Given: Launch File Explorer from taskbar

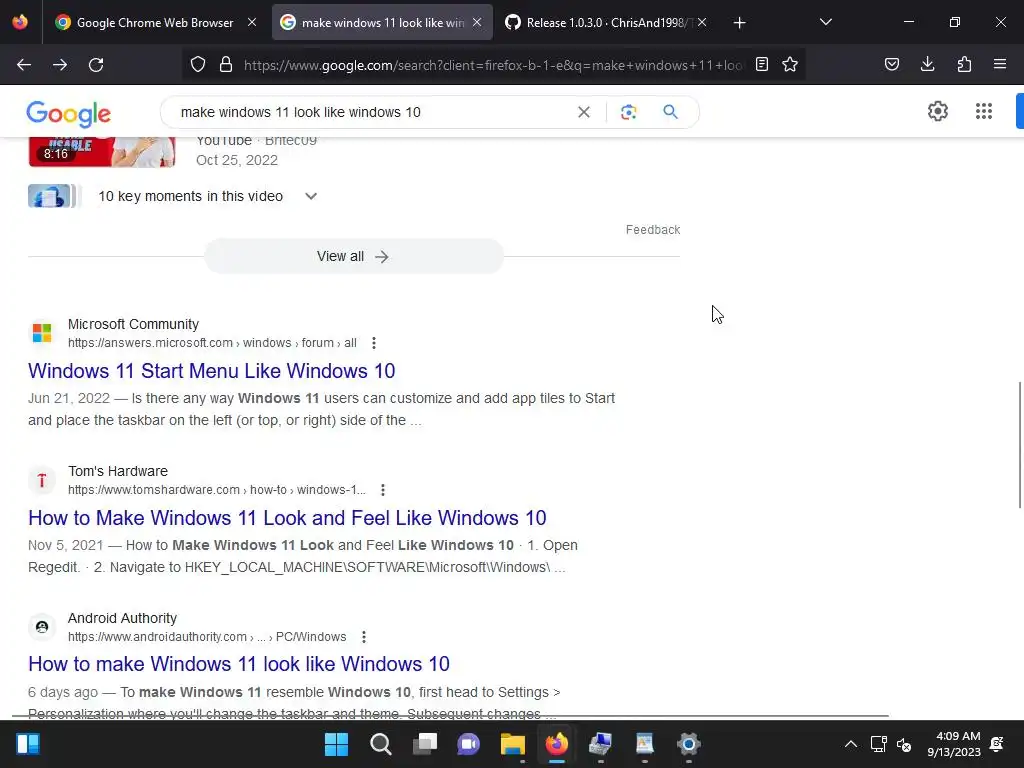Looking at the screenshot, I should [x=513, y=744].
